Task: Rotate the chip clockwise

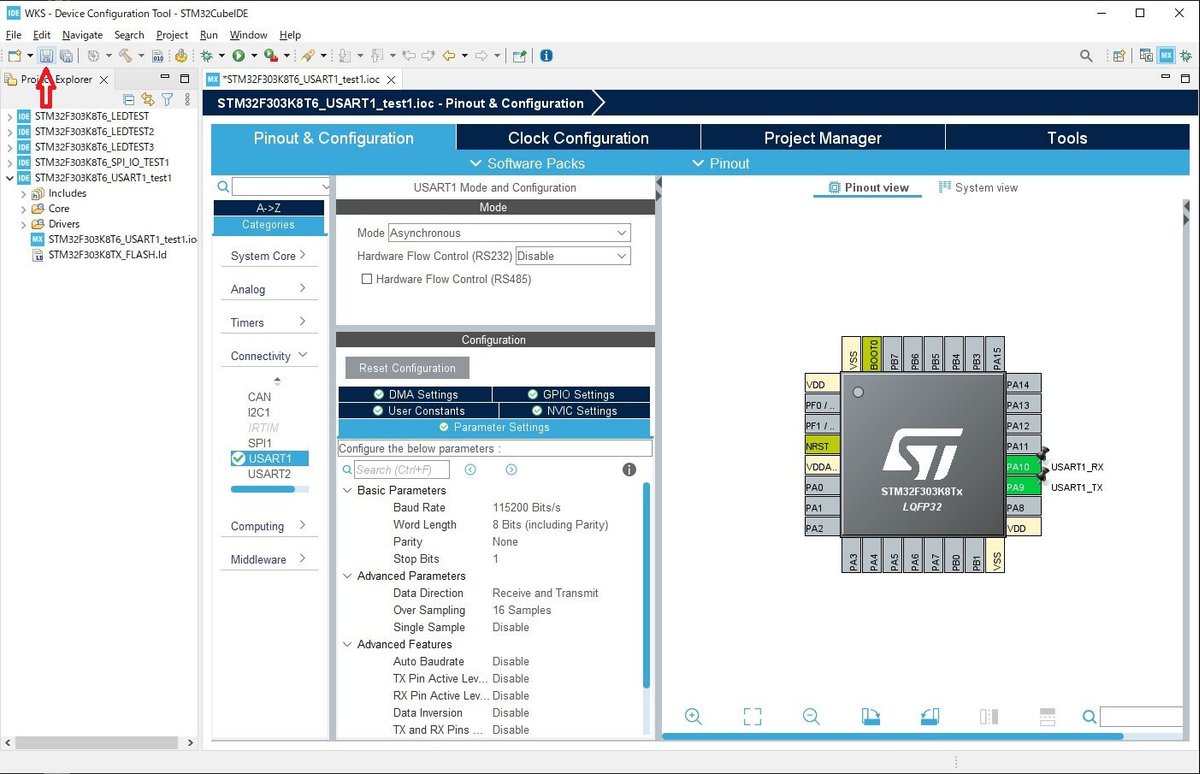Action: click(x=870, y=716)
